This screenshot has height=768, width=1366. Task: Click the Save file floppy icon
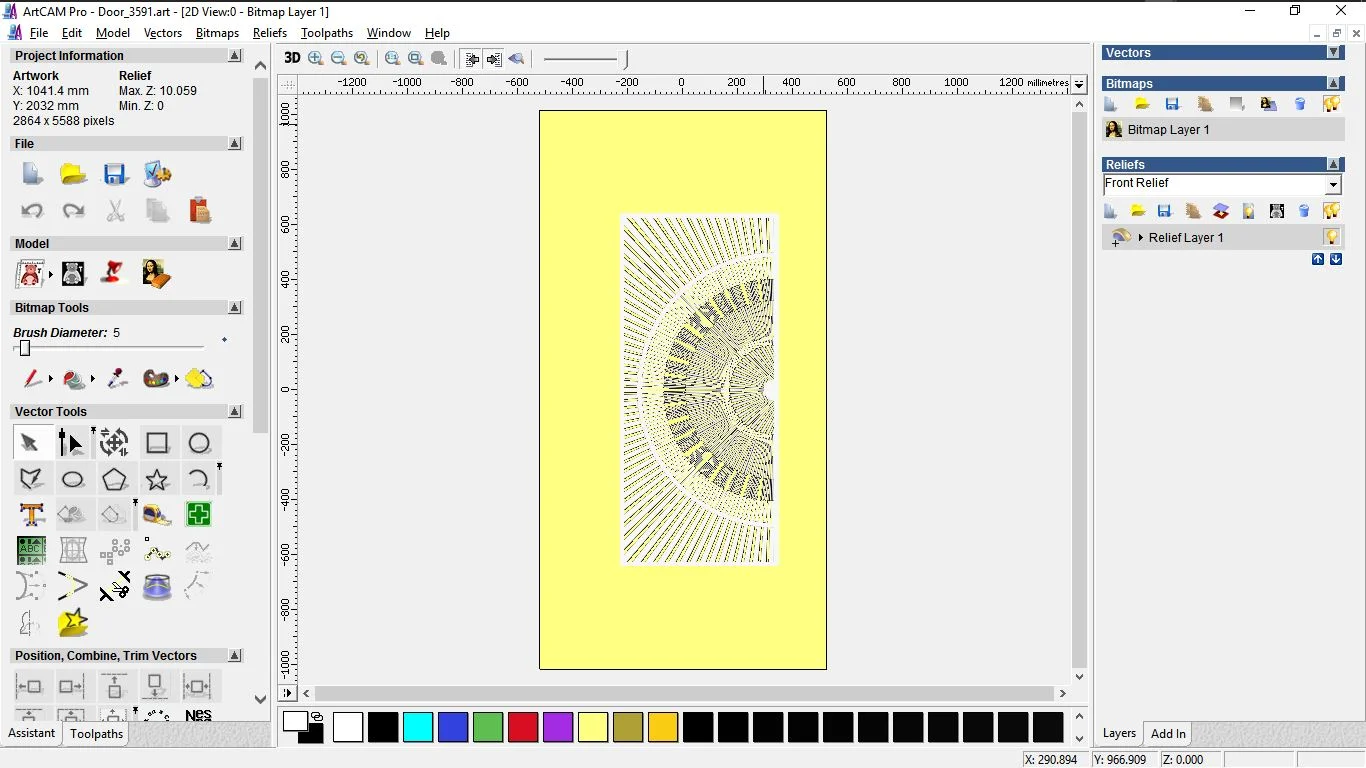pyautogui.click(x=115, y=175)
